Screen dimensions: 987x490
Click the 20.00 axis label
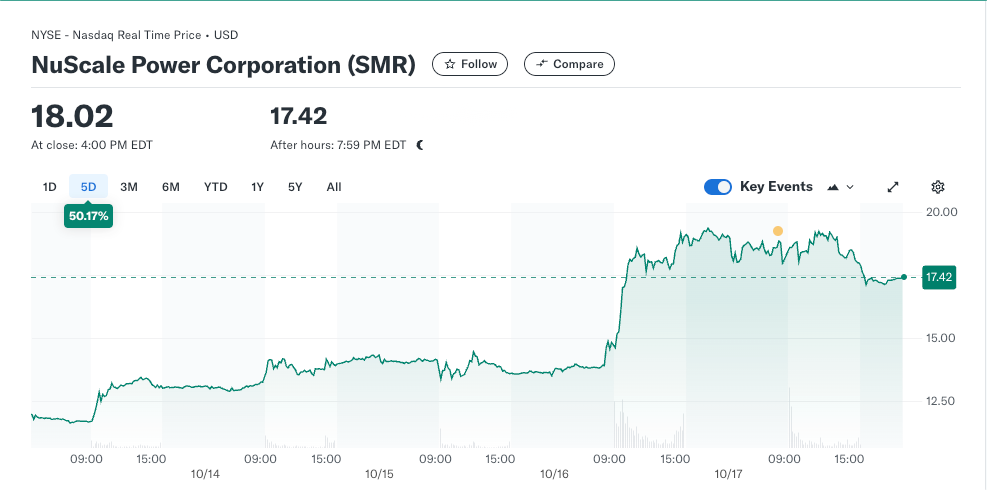(942, 212)
